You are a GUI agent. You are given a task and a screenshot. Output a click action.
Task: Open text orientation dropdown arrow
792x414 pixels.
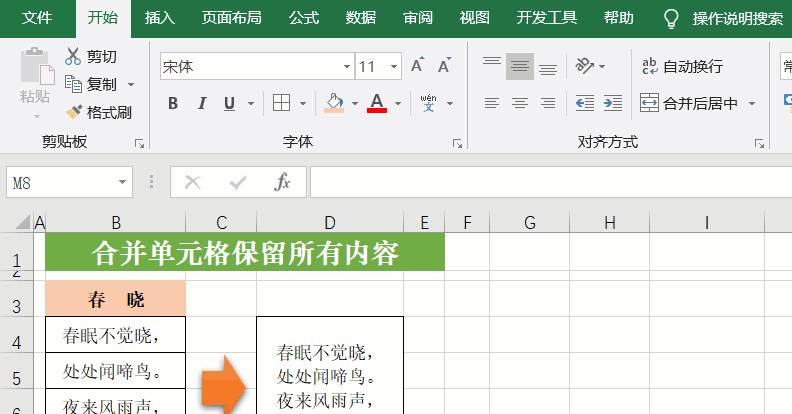point(602,66)
